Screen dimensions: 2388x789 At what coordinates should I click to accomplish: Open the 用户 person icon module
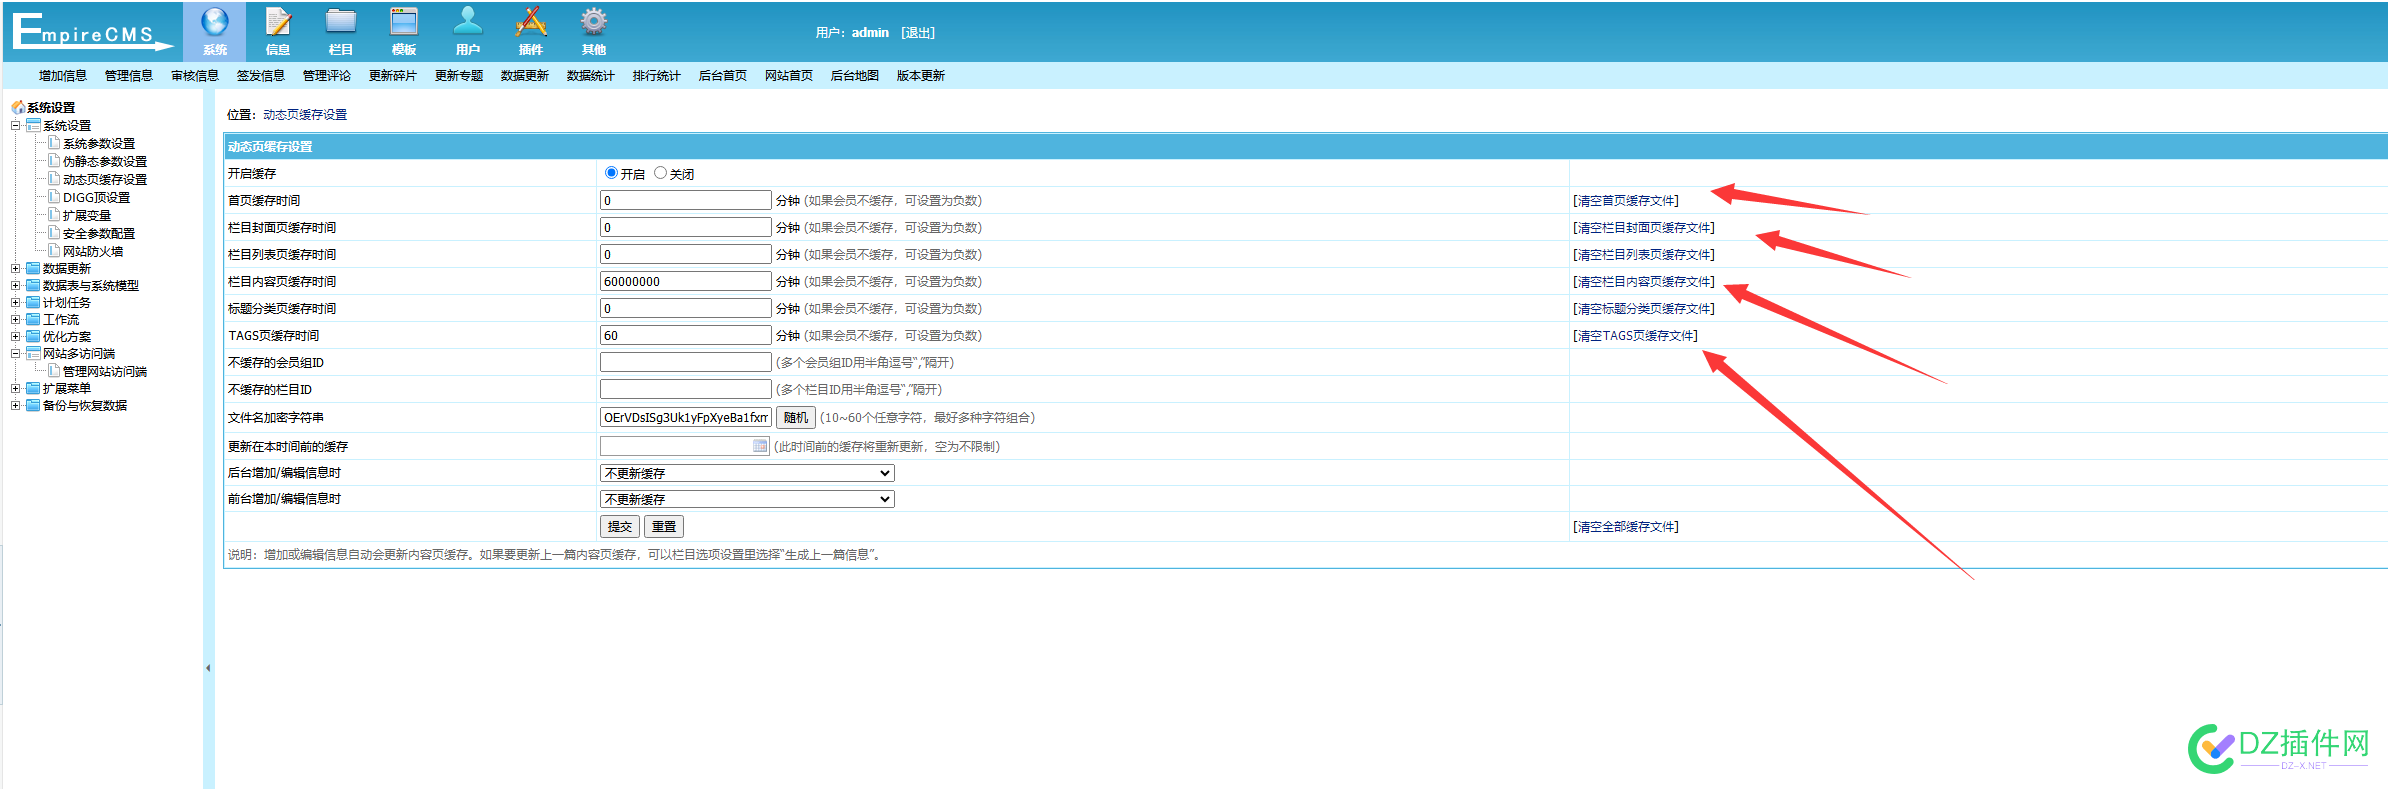pos(467,22)
